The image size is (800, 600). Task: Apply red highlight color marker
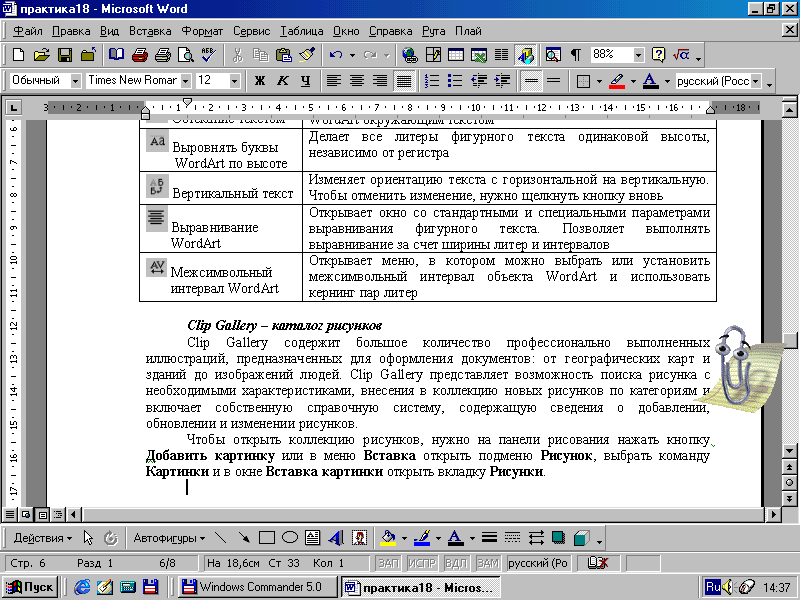pos(617,81)
